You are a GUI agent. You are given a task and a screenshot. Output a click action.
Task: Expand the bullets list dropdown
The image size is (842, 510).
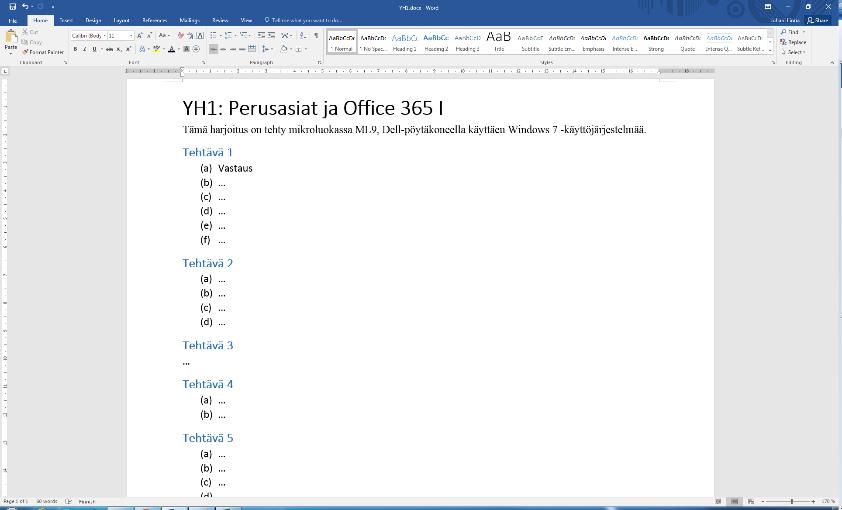click(220, 35)
